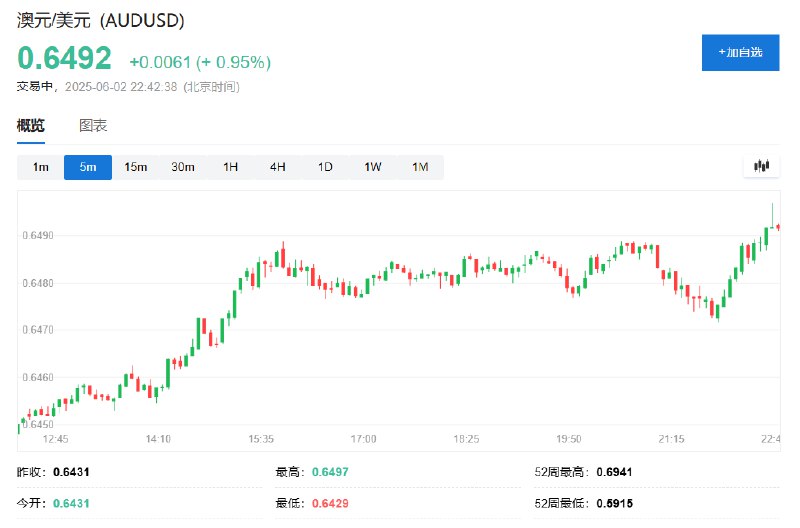The image size is (800, 528).
Task: Click the current price 0.6492
Action: 64,58
